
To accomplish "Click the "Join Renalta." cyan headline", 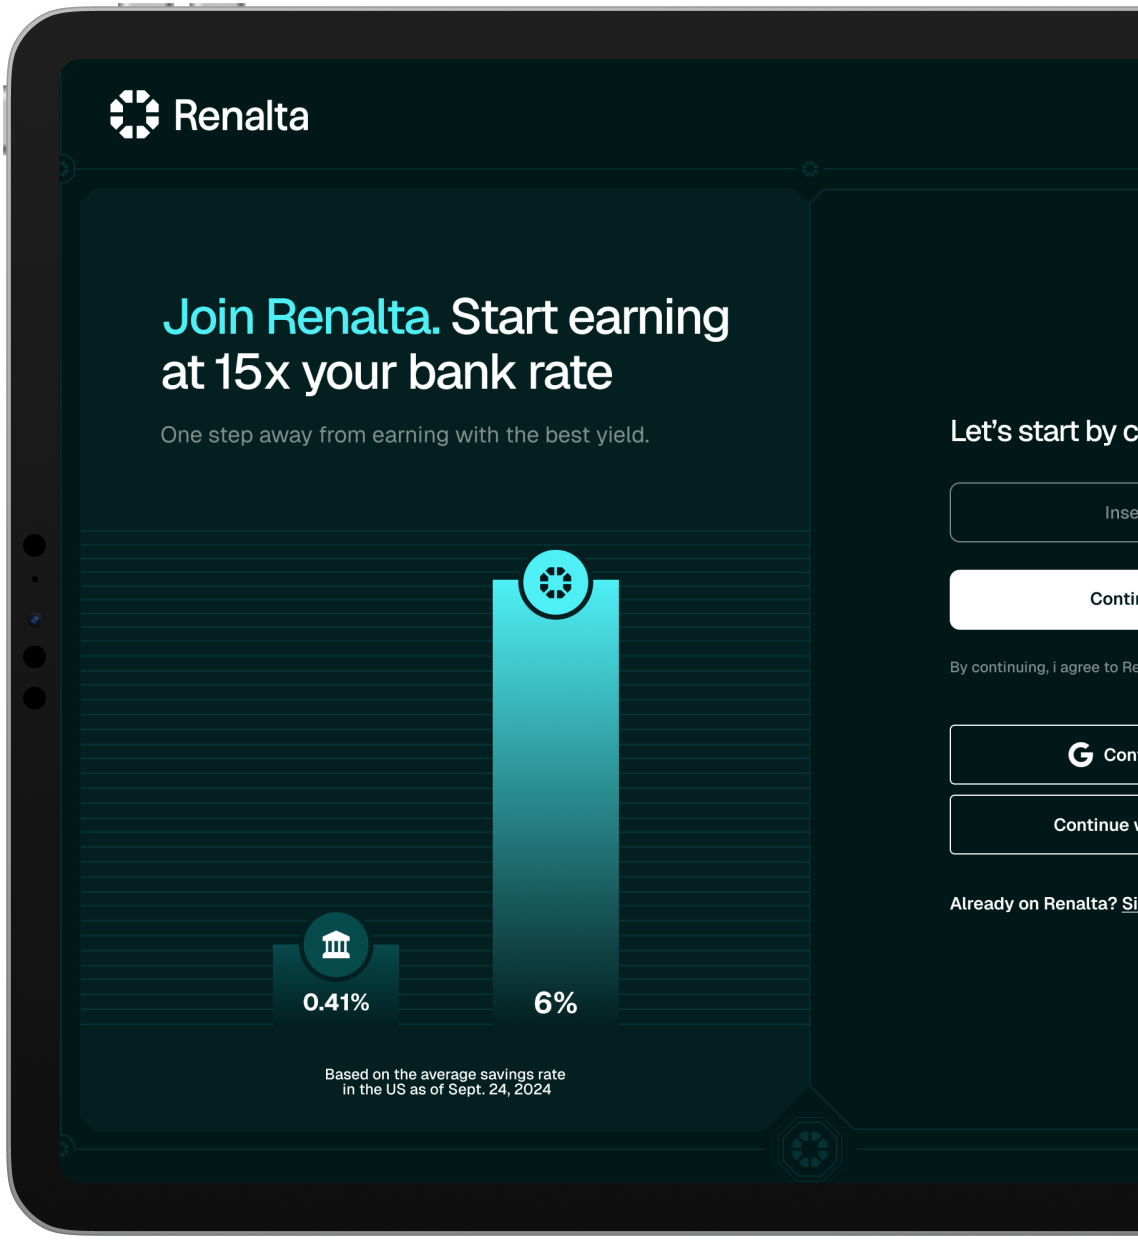I will tap(301, 317).
